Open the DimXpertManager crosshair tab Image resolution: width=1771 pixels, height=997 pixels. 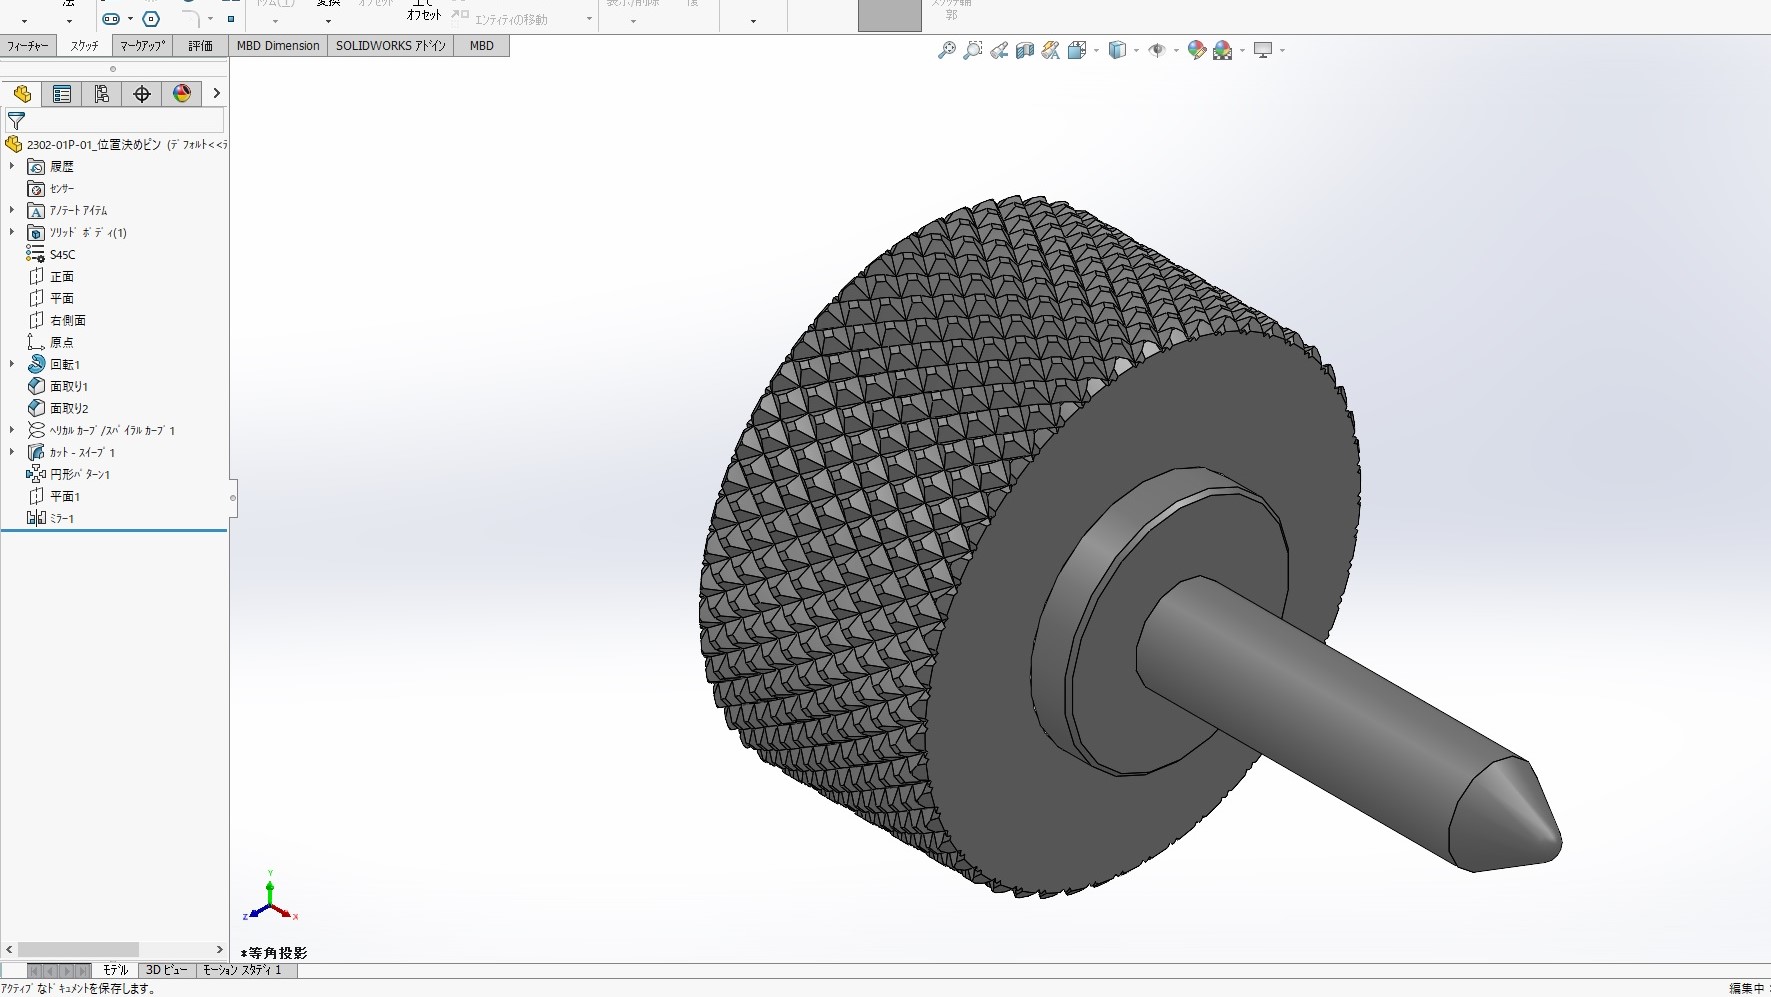(142, 94)
